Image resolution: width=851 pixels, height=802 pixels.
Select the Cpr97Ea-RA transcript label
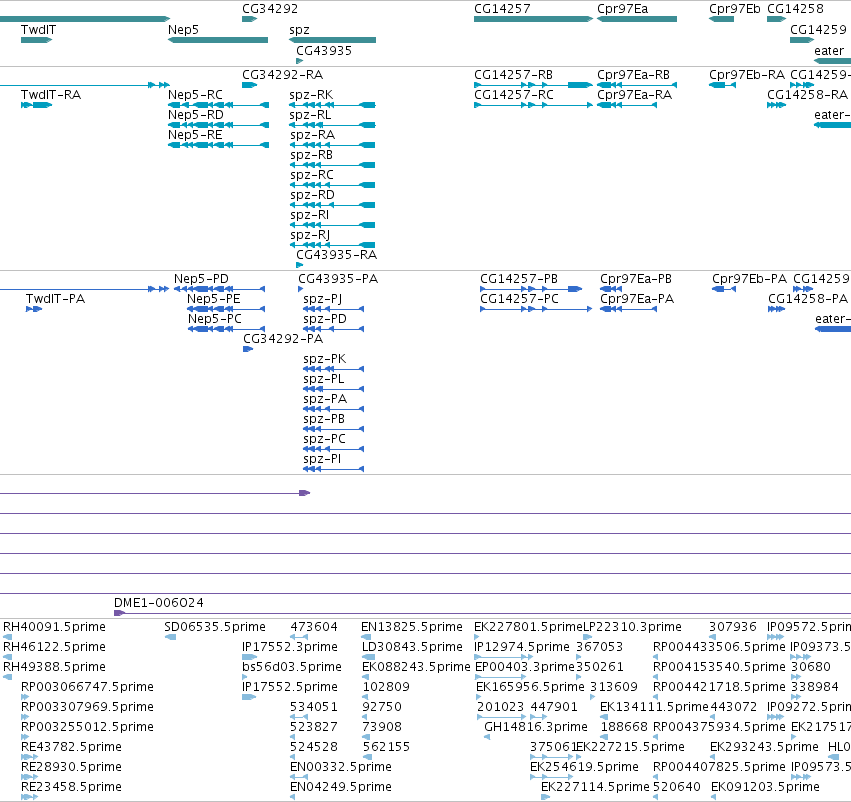pyautogui.click(x=634, y=95)
